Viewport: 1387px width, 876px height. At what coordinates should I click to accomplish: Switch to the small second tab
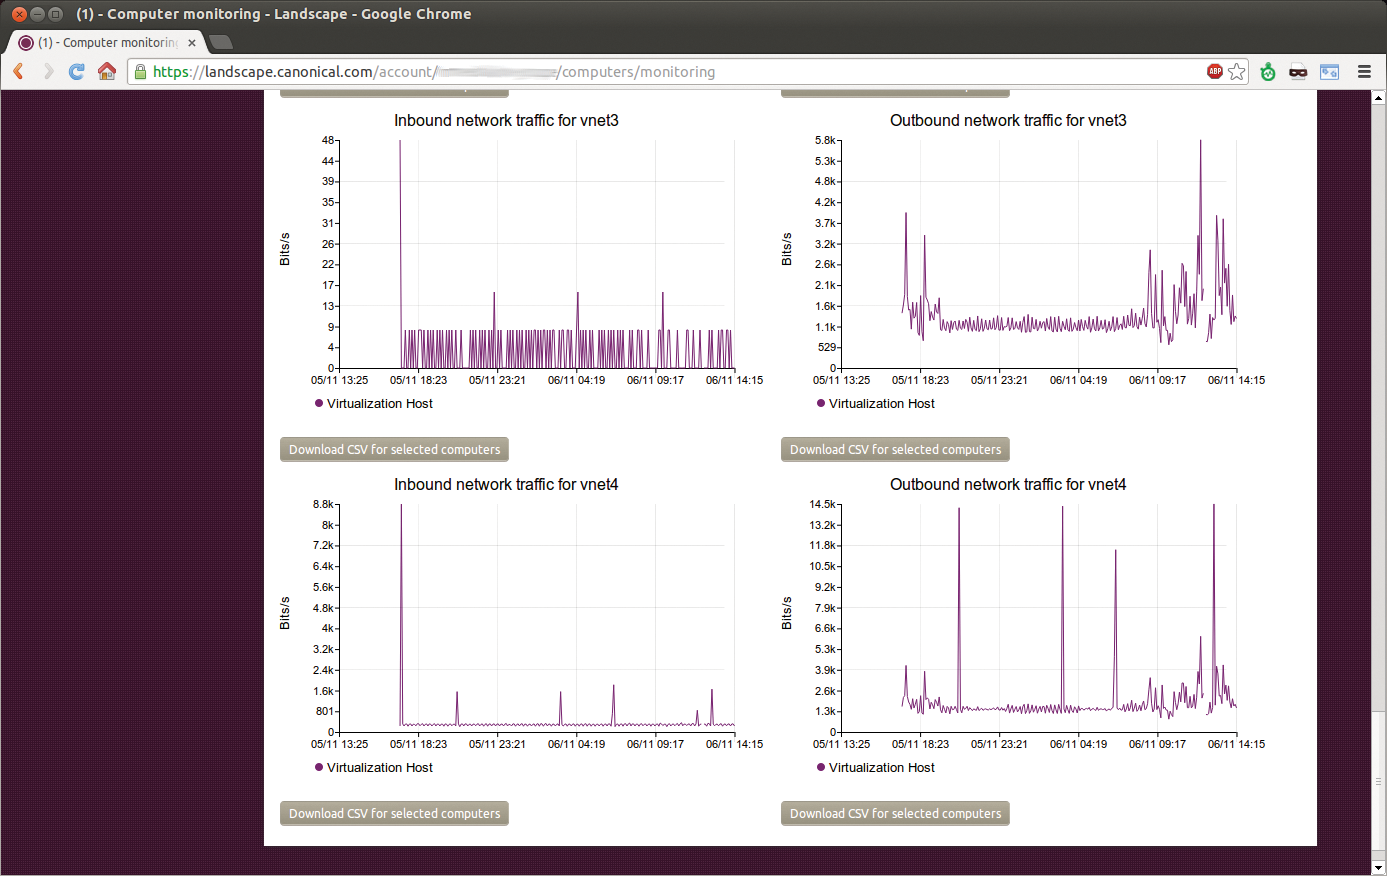coord(218,42)
